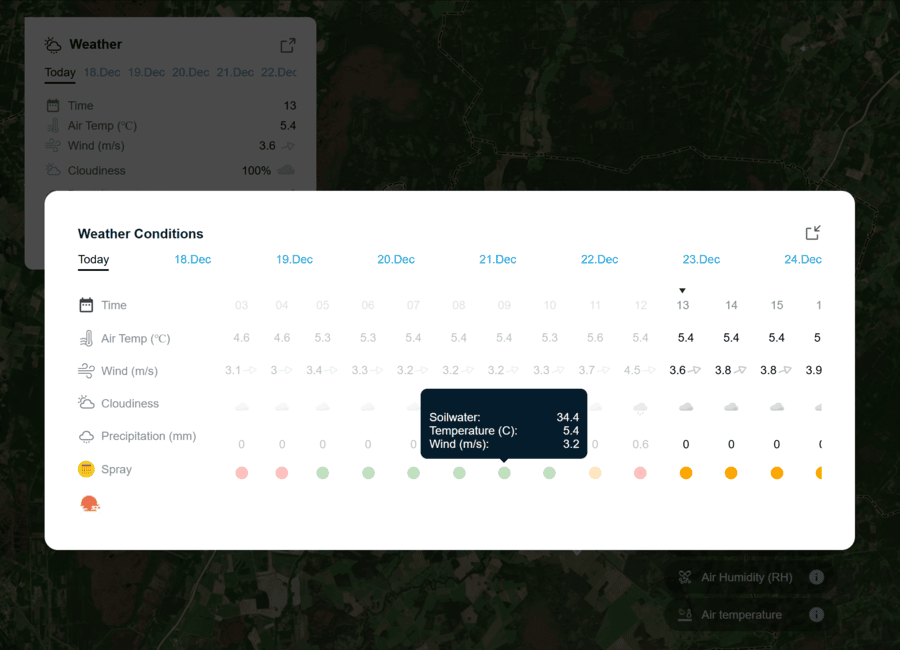Select the hour 14 time column
The image size is (900, 650).
tap(731, 305)
